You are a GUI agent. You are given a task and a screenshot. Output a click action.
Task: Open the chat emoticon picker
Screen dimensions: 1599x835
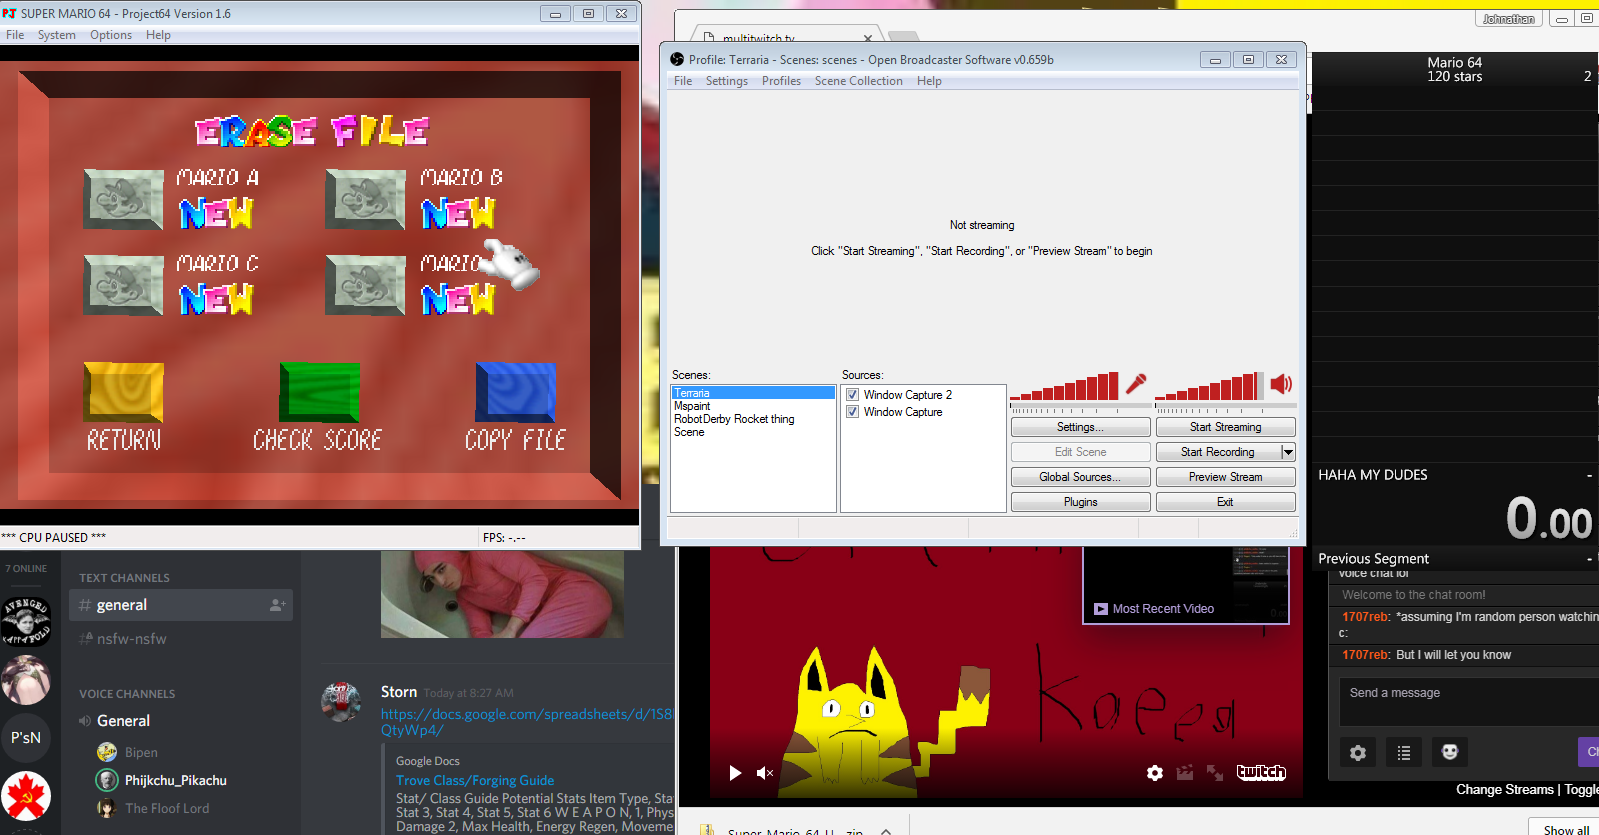pyautogui.click(x=1450, y=752)
